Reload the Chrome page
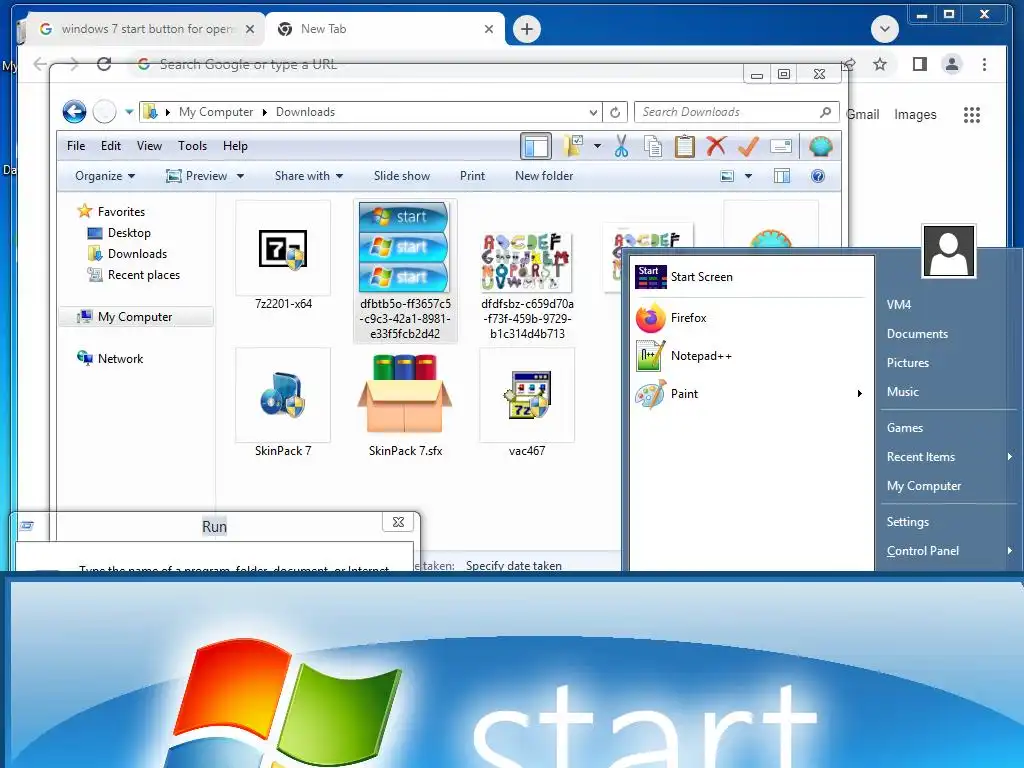The image size is (1024, 768). (104, 64)
